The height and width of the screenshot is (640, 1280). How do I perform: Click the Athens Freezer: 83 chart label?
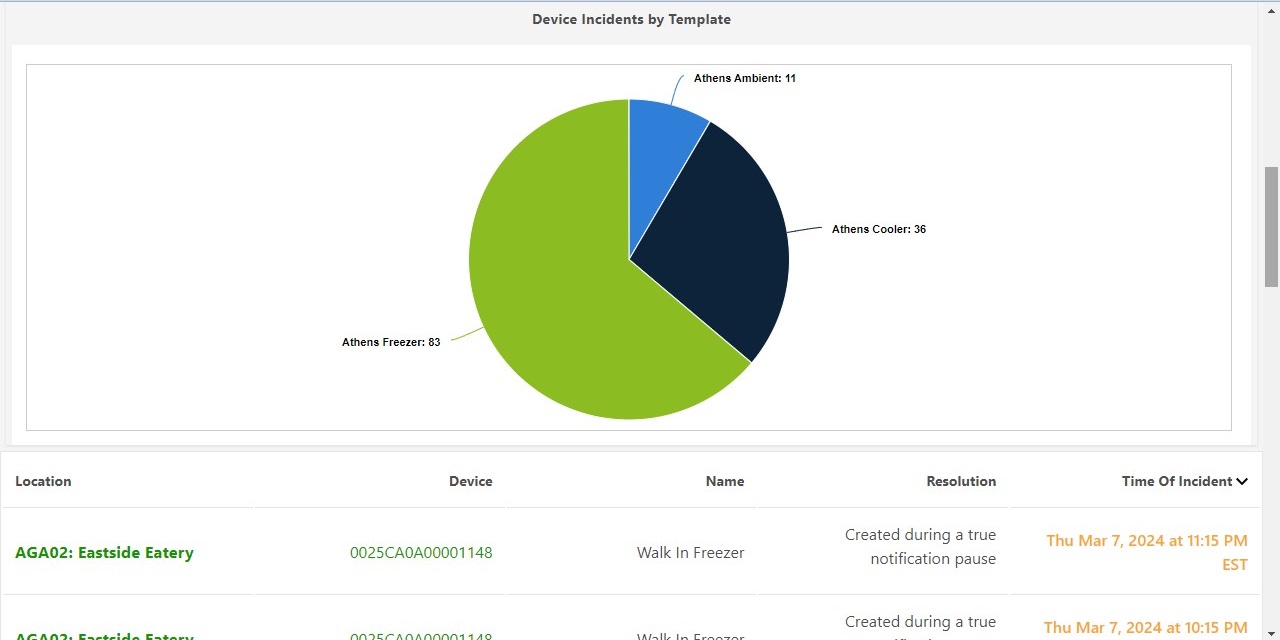pyautogui.click(x=391, y=341)
